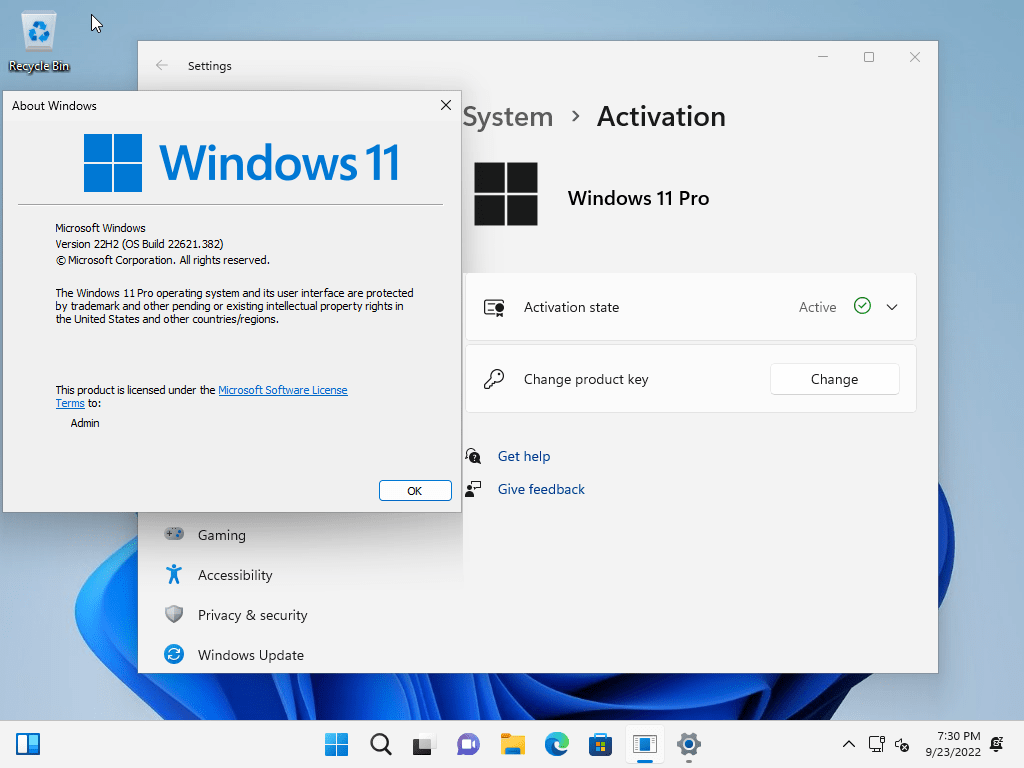
Task: Open the Widgets button on taskbar
Action: [x=28, y=744]
